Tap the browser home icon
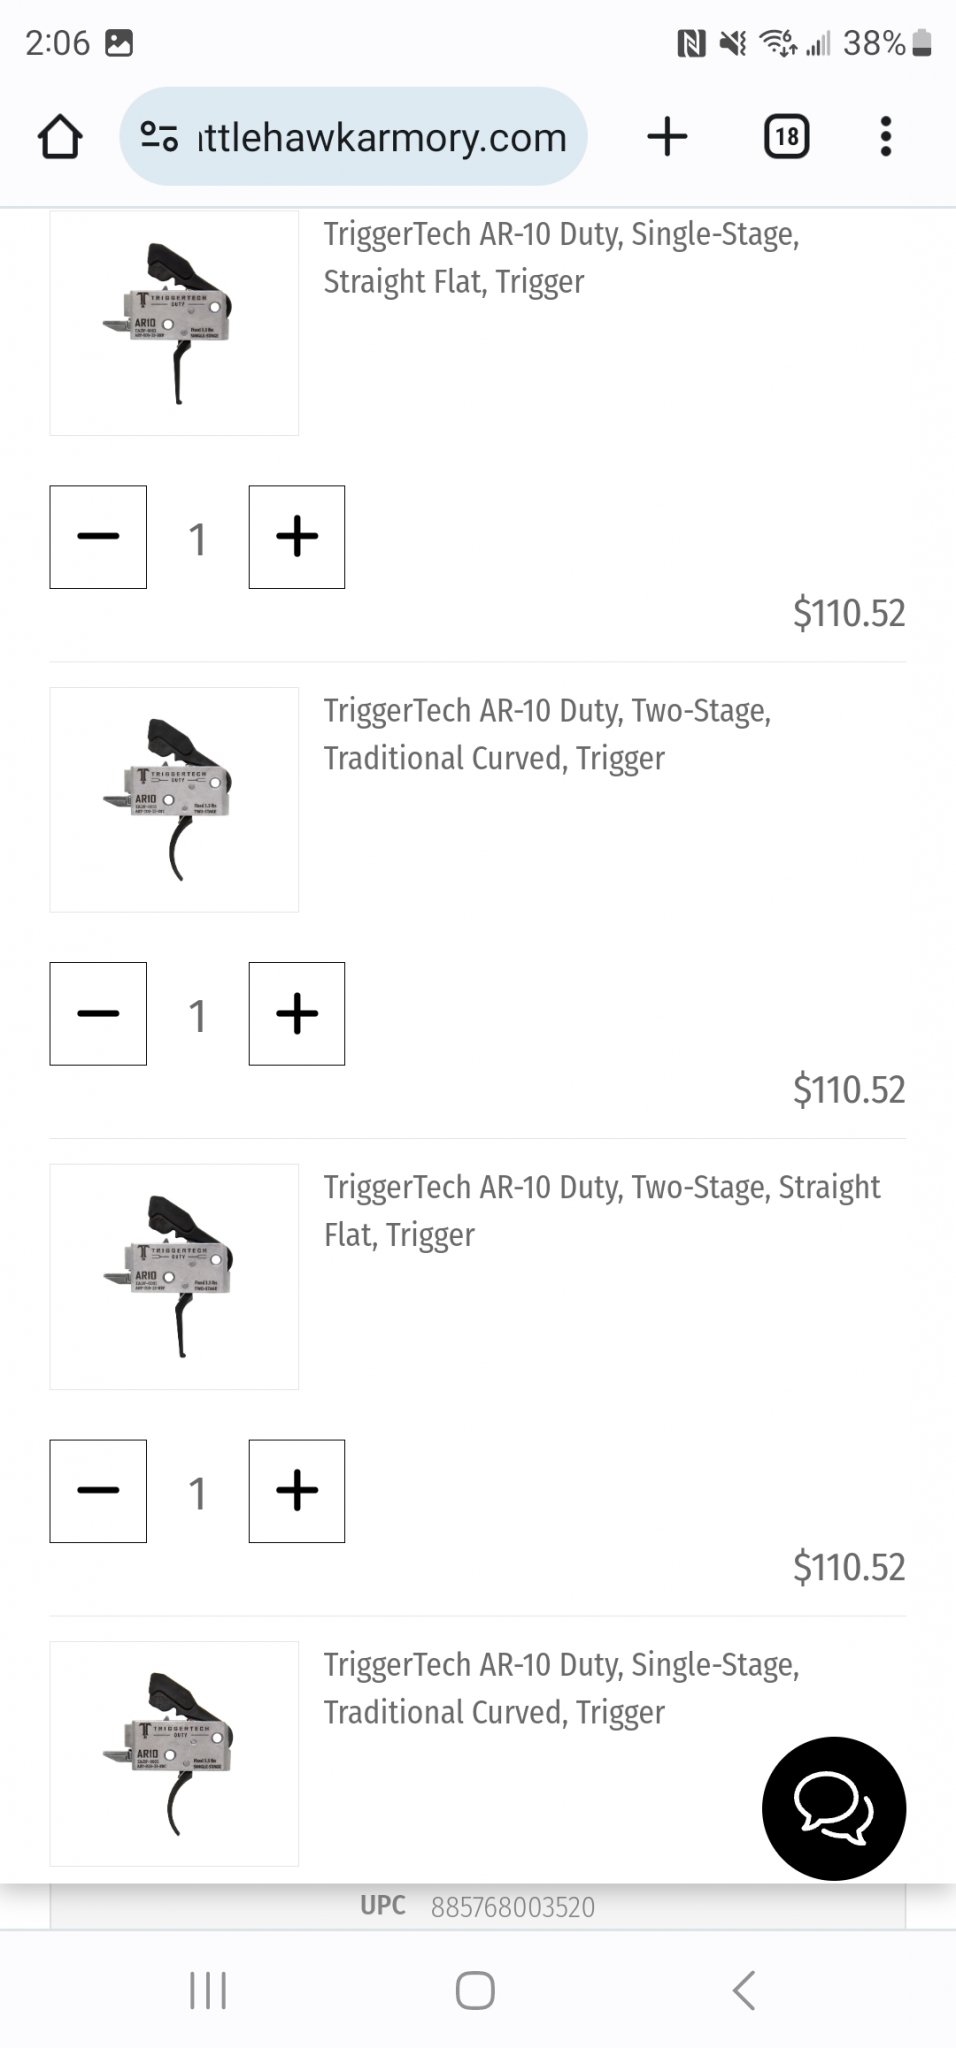Screen dimensions: 956x2048 (60, 137)
